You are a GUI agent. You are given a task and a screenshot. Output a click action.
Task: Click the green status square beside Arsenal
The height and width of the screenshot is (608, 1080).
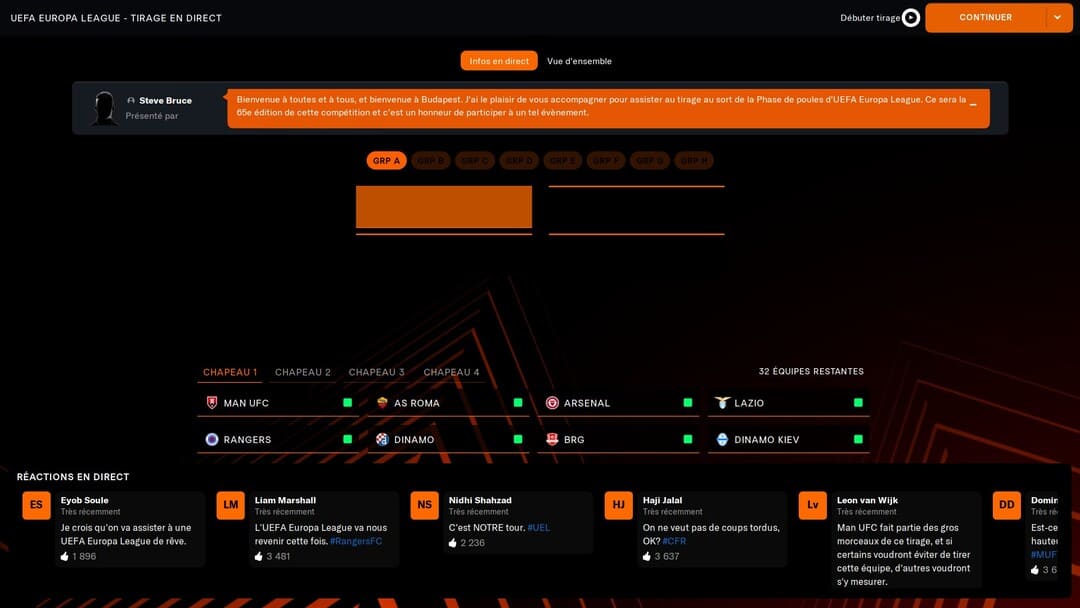(x=688, y=403)
